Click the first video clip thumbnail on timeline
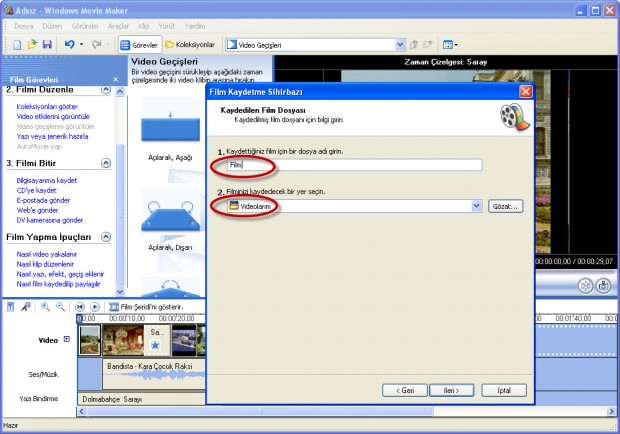Image resolution: width=620 pixels, height=434 pixels. pyautogui.click(x=90, y=340)
